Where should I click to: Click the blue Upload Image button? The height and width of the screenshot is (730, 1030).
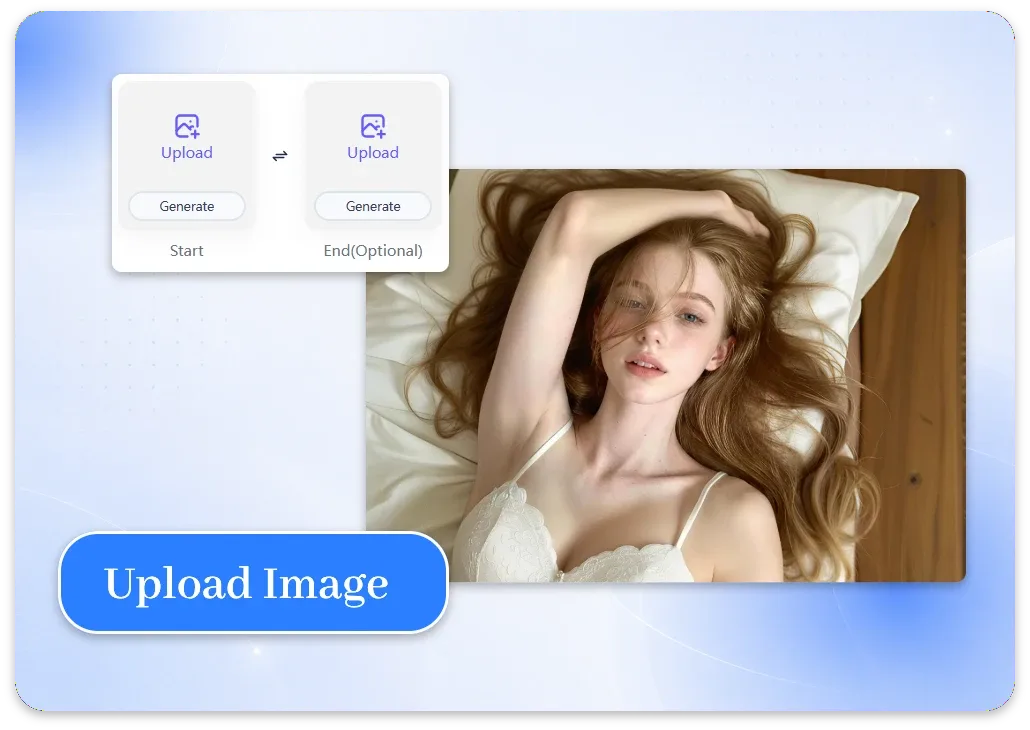(254, 583)
